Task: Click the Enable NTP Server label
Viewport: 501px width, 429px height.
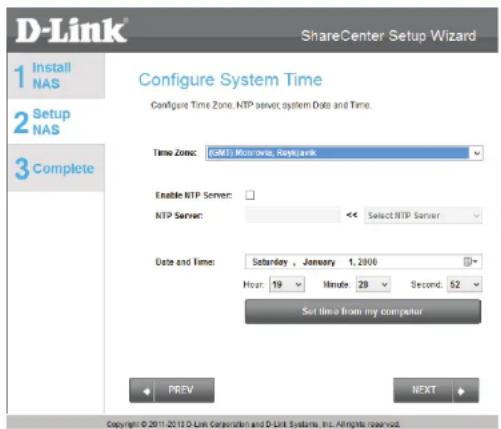Action: (x=194, y=195)
